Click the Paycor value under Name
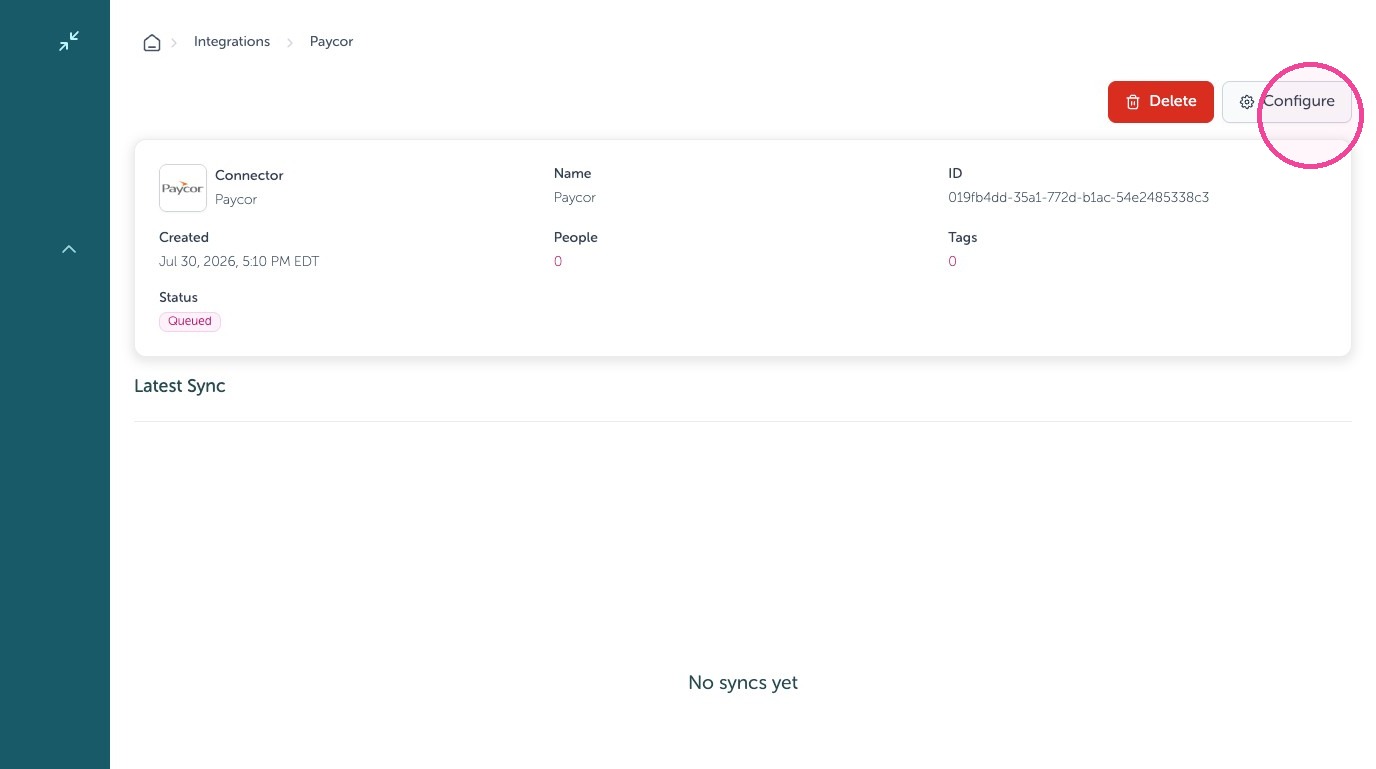Viewport: 1376px width, 769px height. (x=575, y=198)
